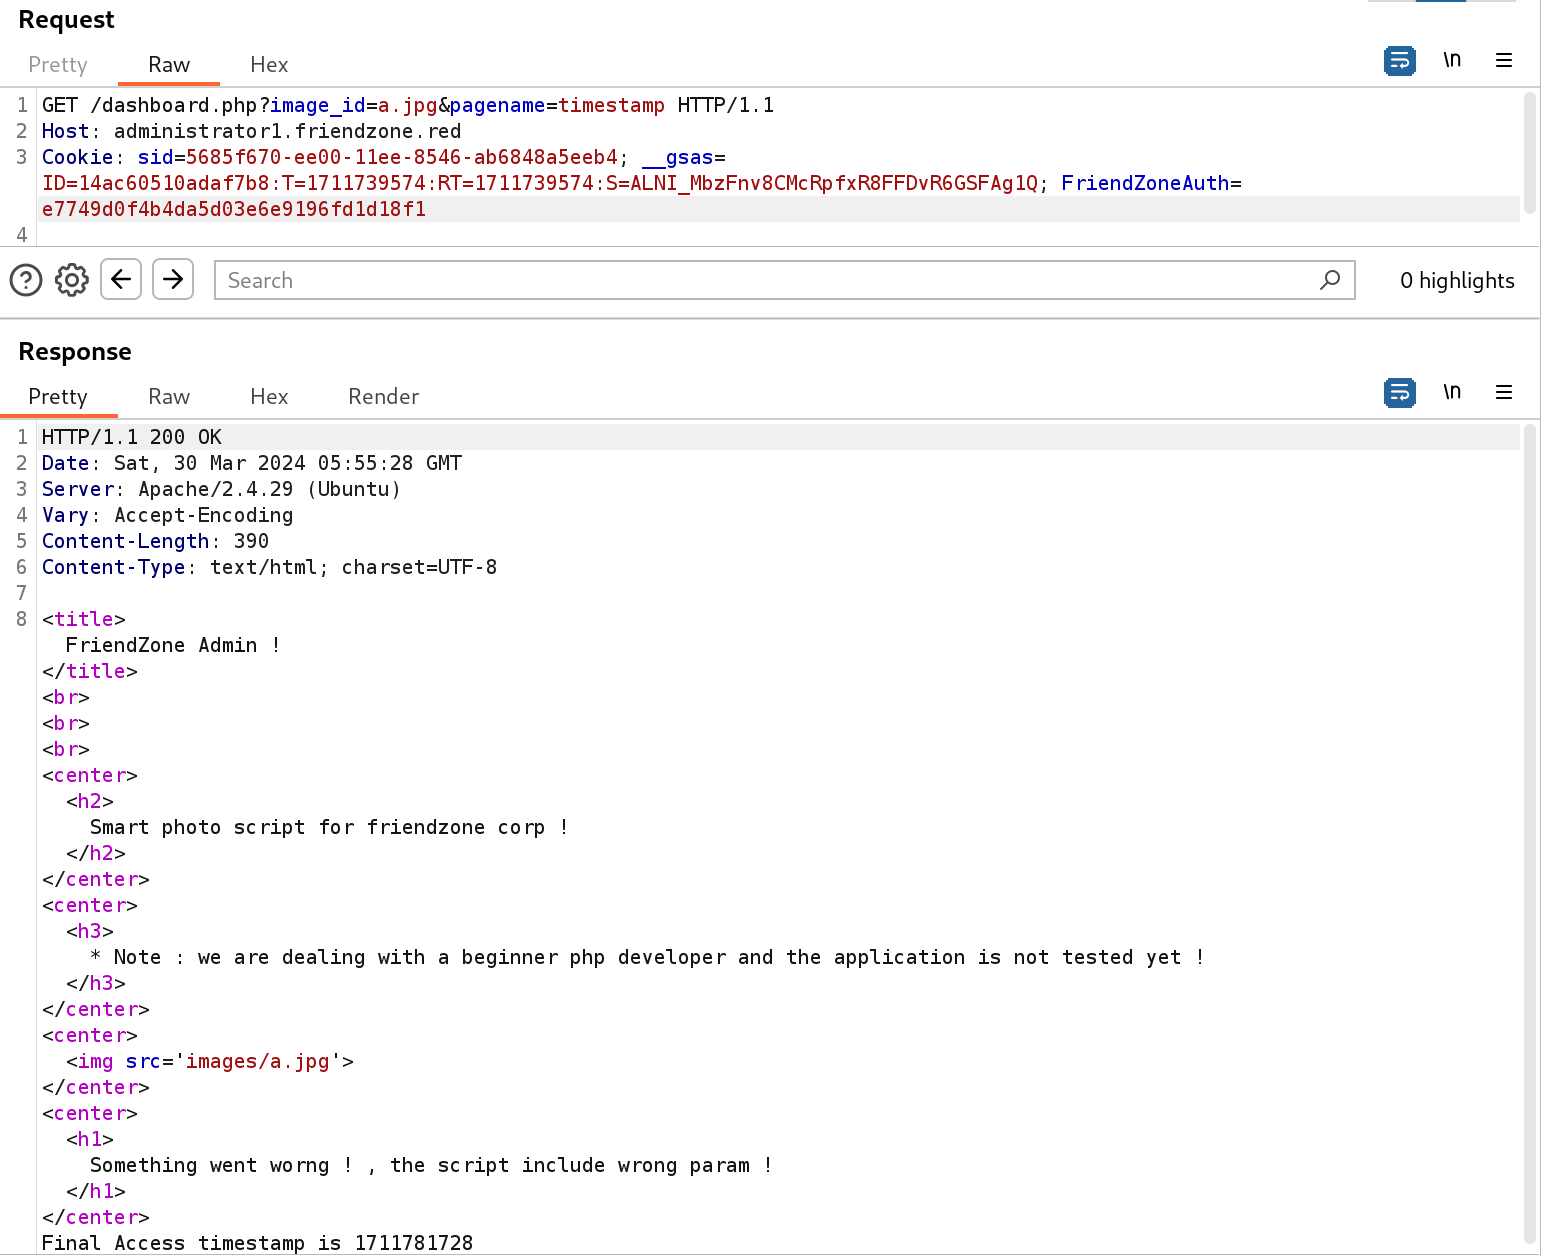Click the Request panel heading

click(67, 20)
